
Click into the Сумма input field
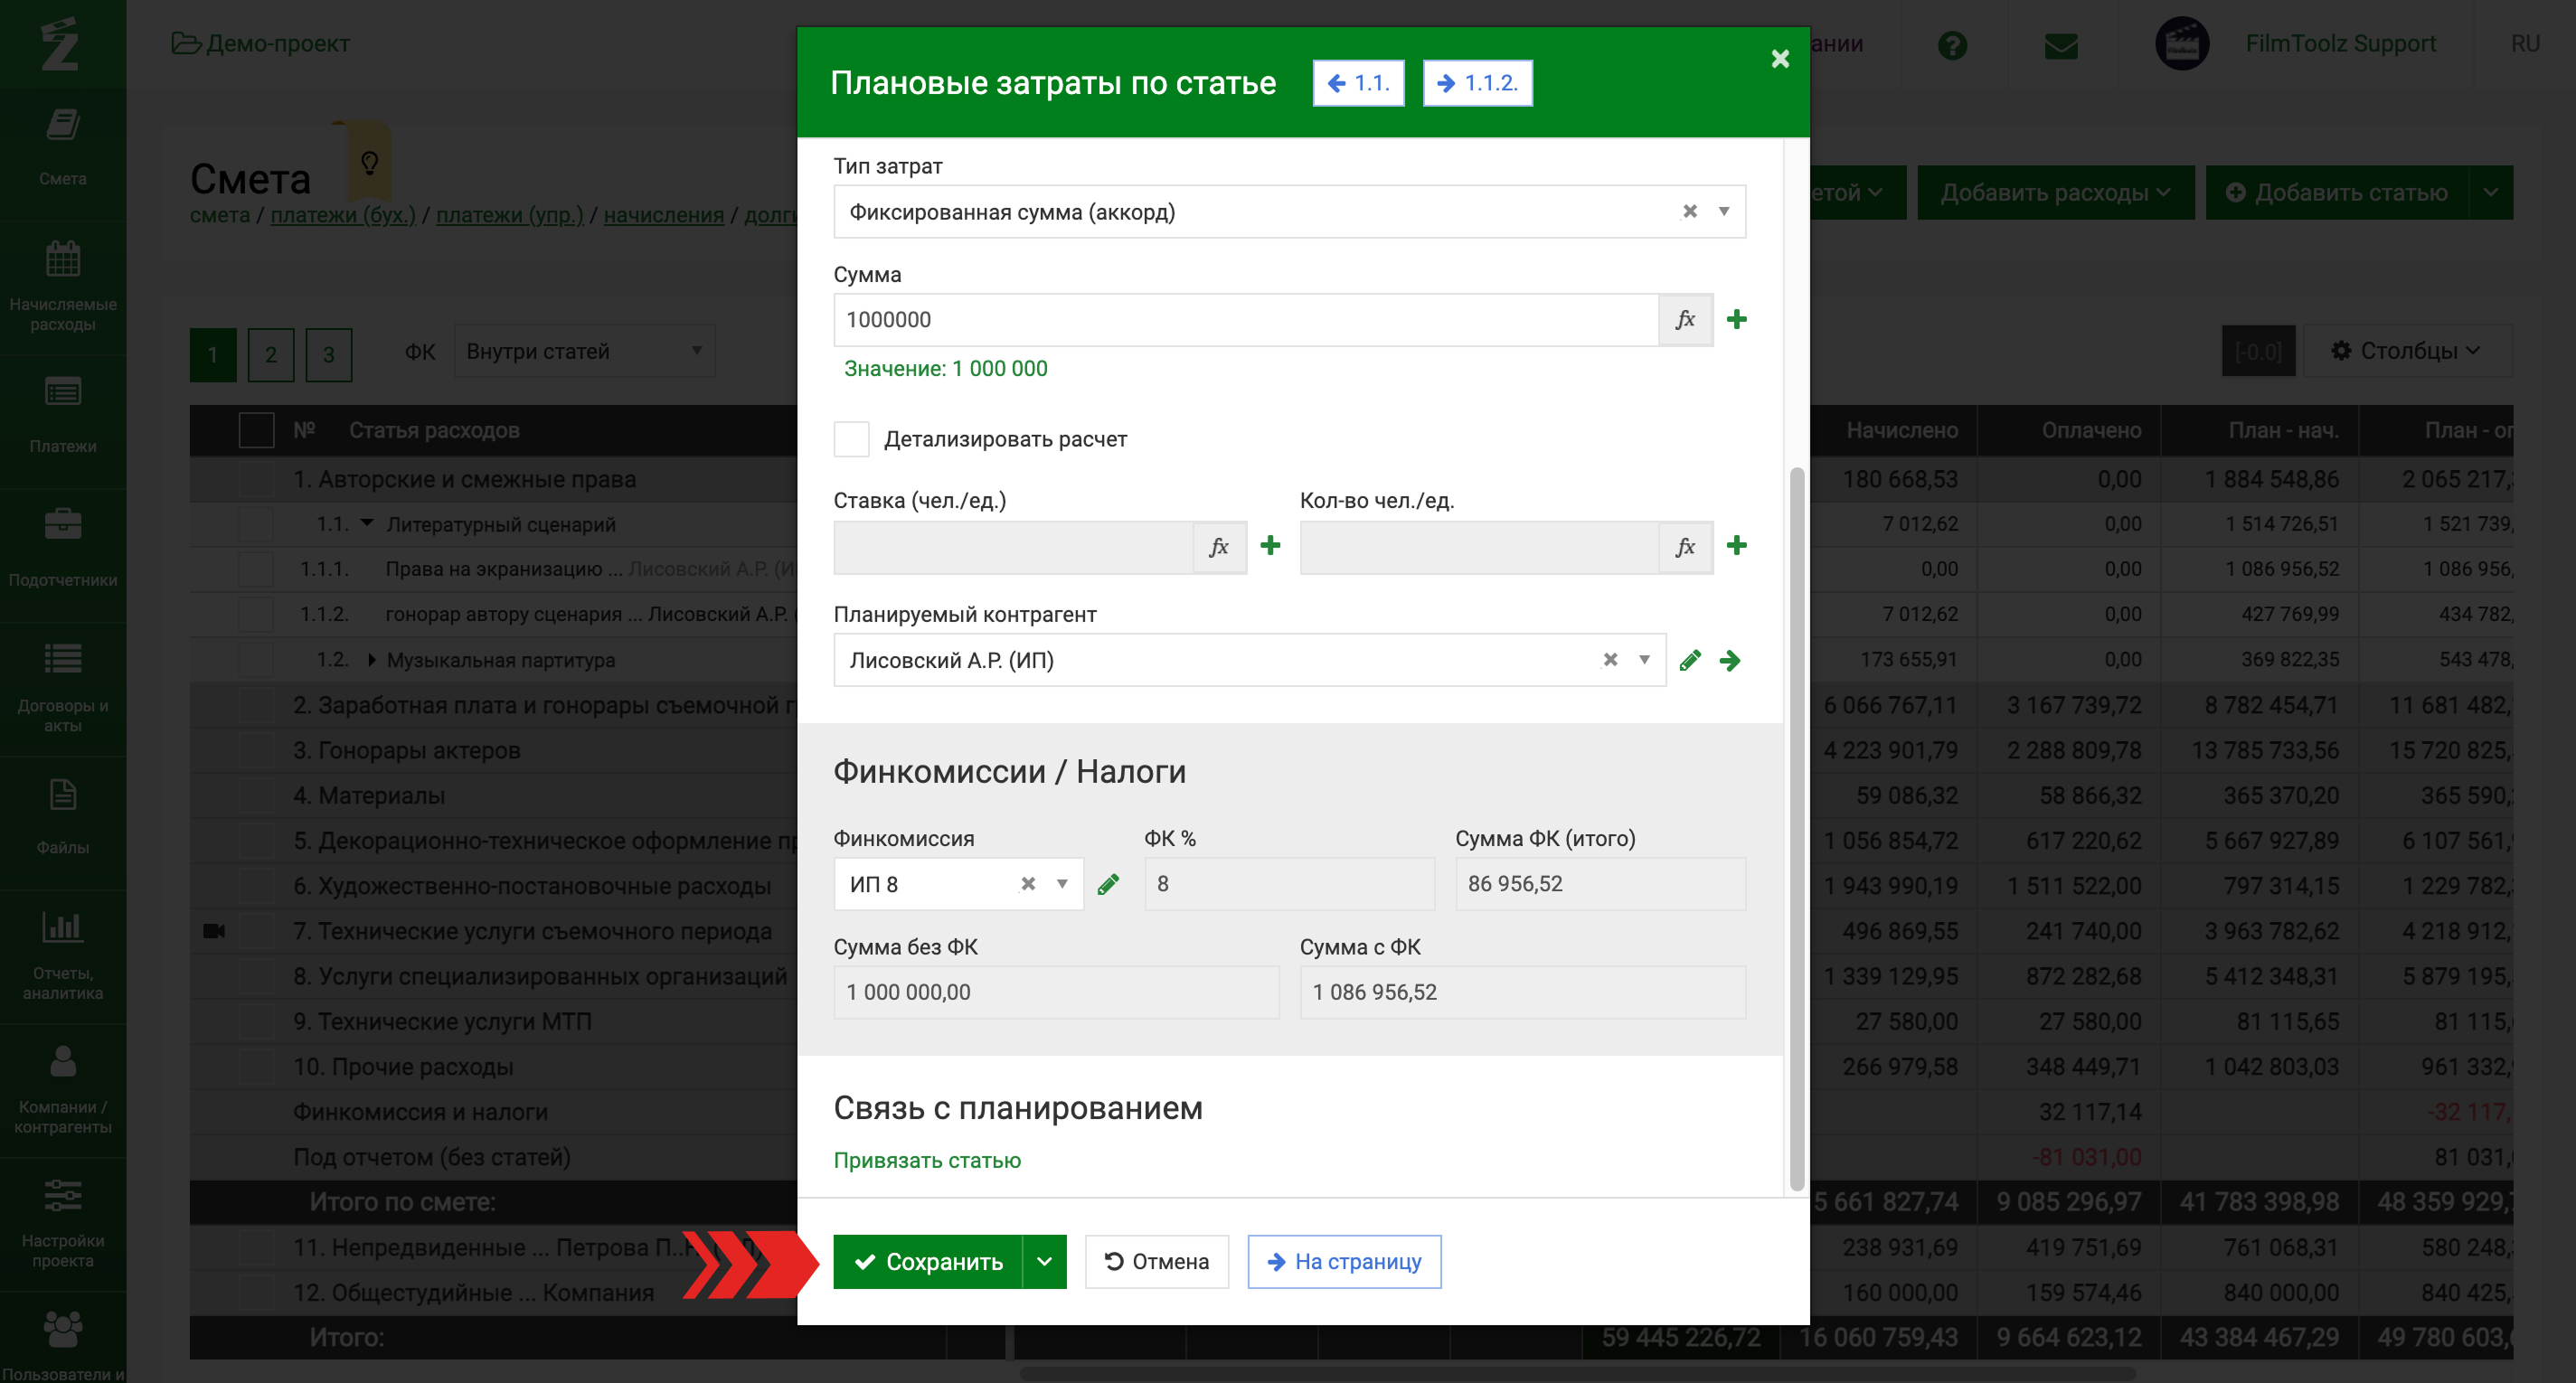[x=1246, y=319]
